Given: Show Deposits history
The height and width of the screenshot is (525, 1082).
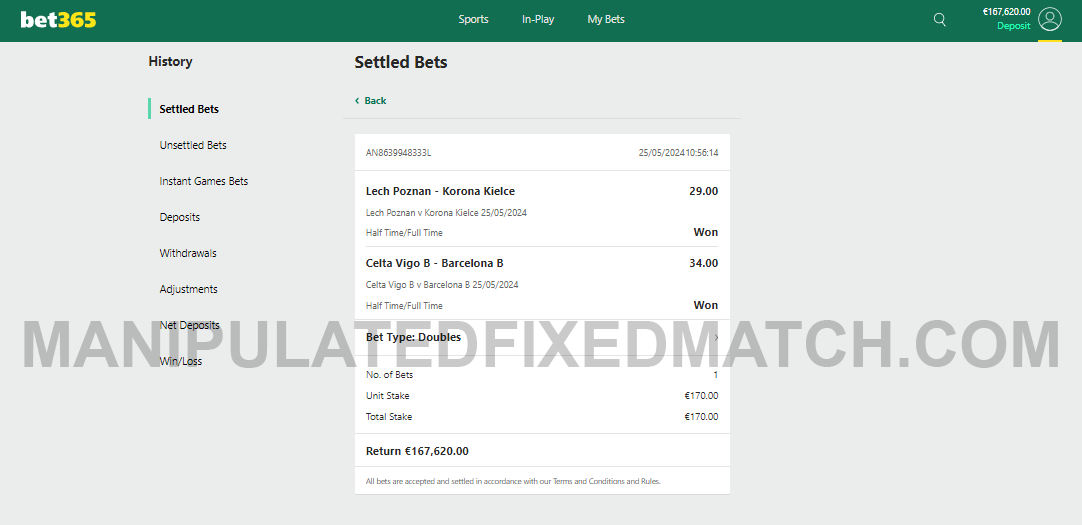Looking at the screenshot, I should tap(180, 217).
